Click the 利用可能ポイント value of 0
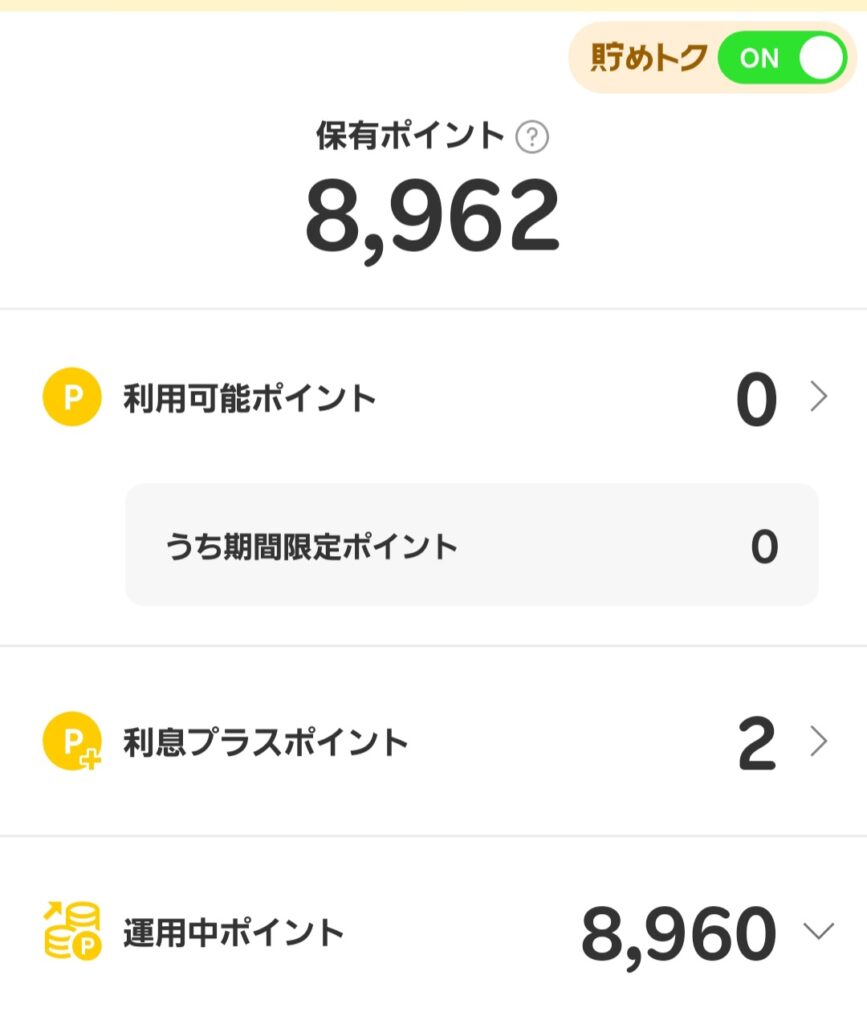Viewport: 867px width, 1024px height. [x=756, y=400]
